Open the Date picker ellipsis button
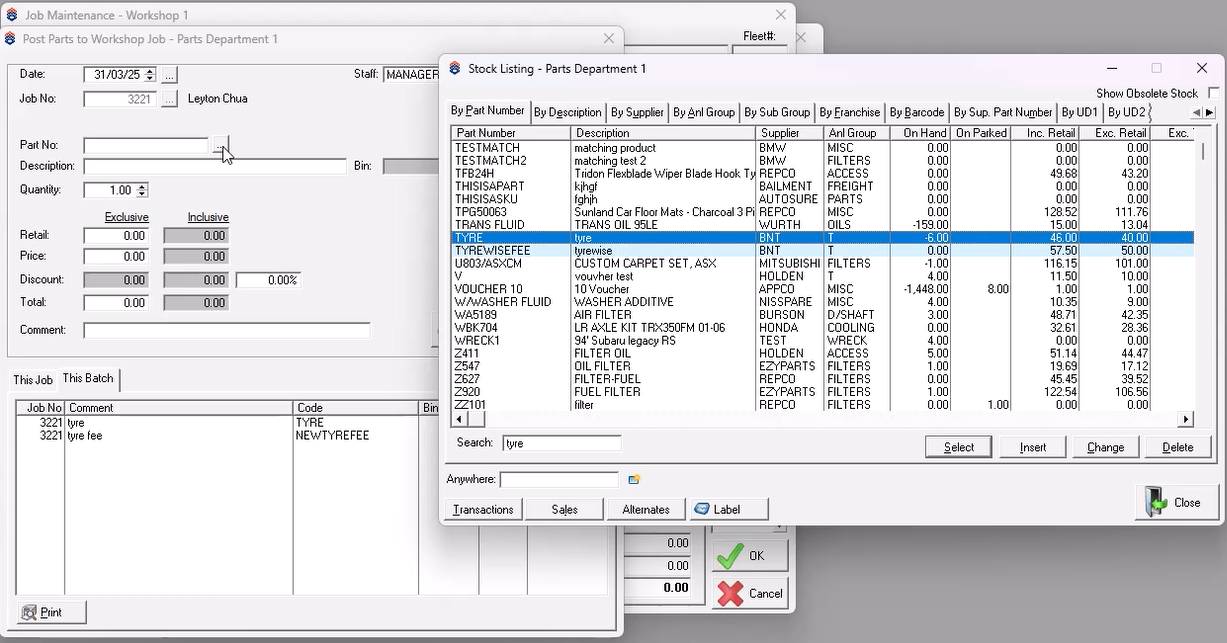Screen dimensions: 1227x643 [x=170, y=75]
